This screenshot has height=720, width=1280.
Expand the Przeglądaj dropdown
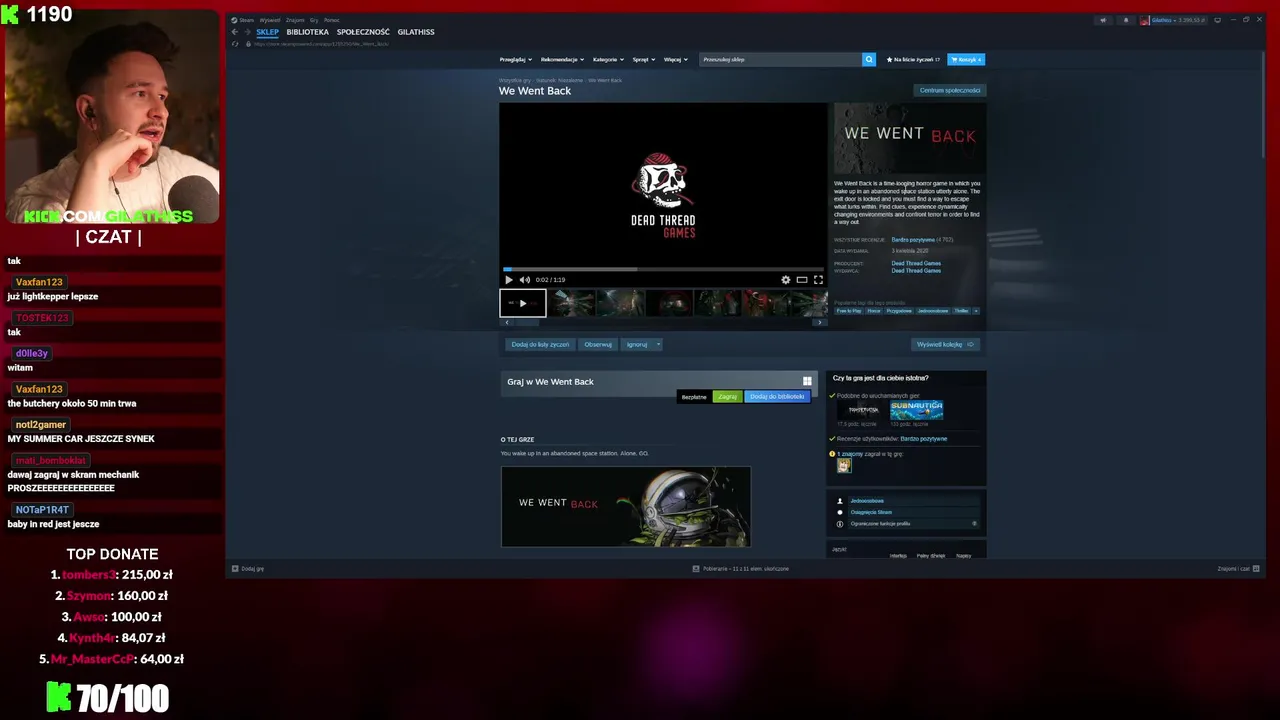click(515, 59)
